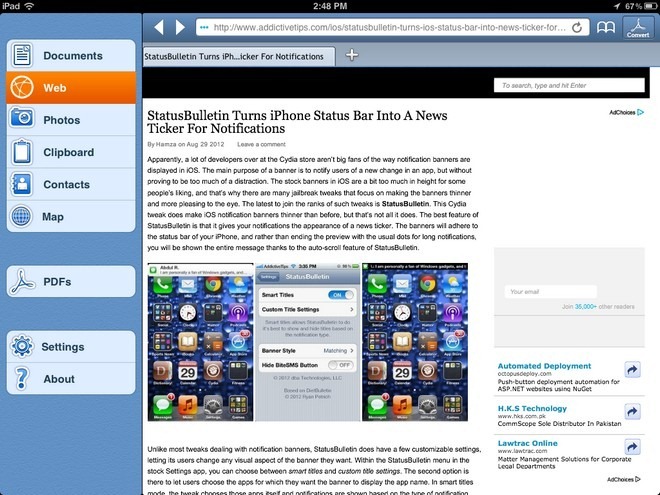
Task: Select the Web sidebar item
Action: pos(71,88)
